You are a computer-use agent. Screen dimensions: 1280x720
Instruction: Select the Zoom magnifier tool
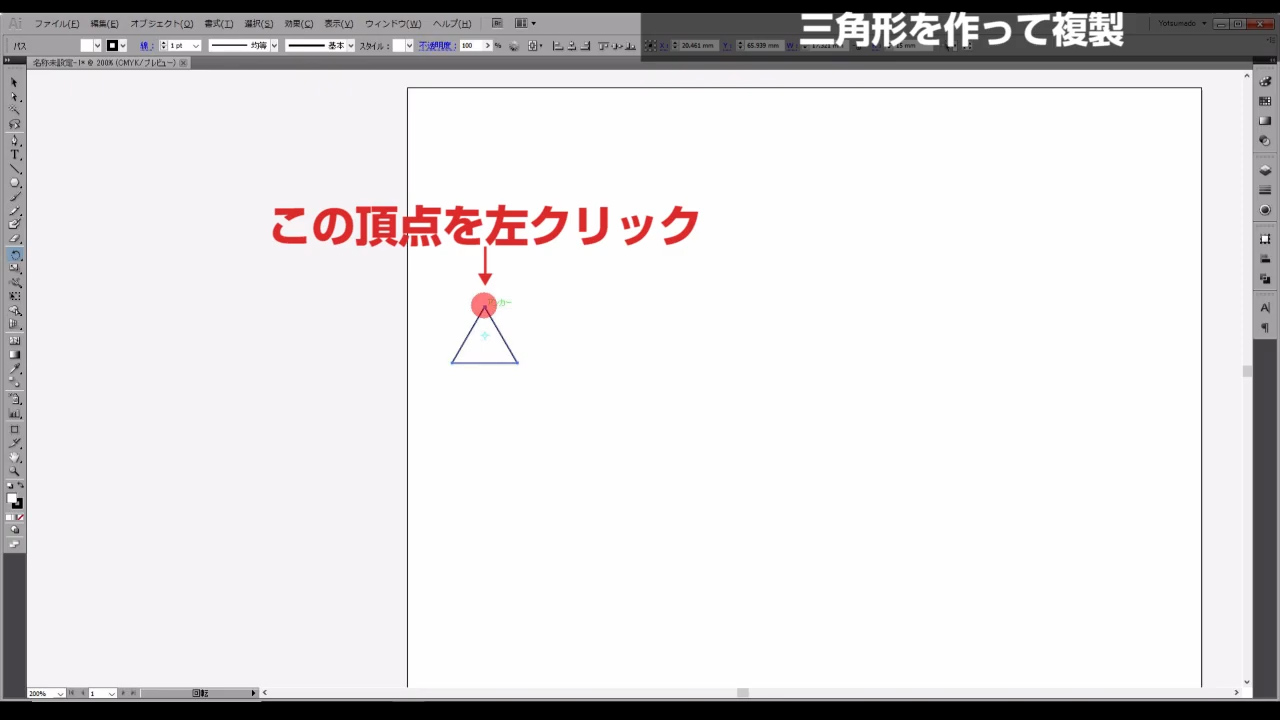[15, 470]
